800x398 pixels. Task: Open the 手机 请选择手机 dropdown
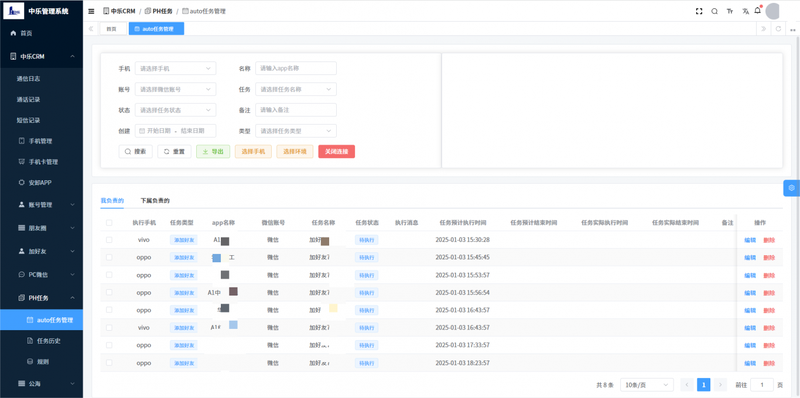tap(176, 68)
